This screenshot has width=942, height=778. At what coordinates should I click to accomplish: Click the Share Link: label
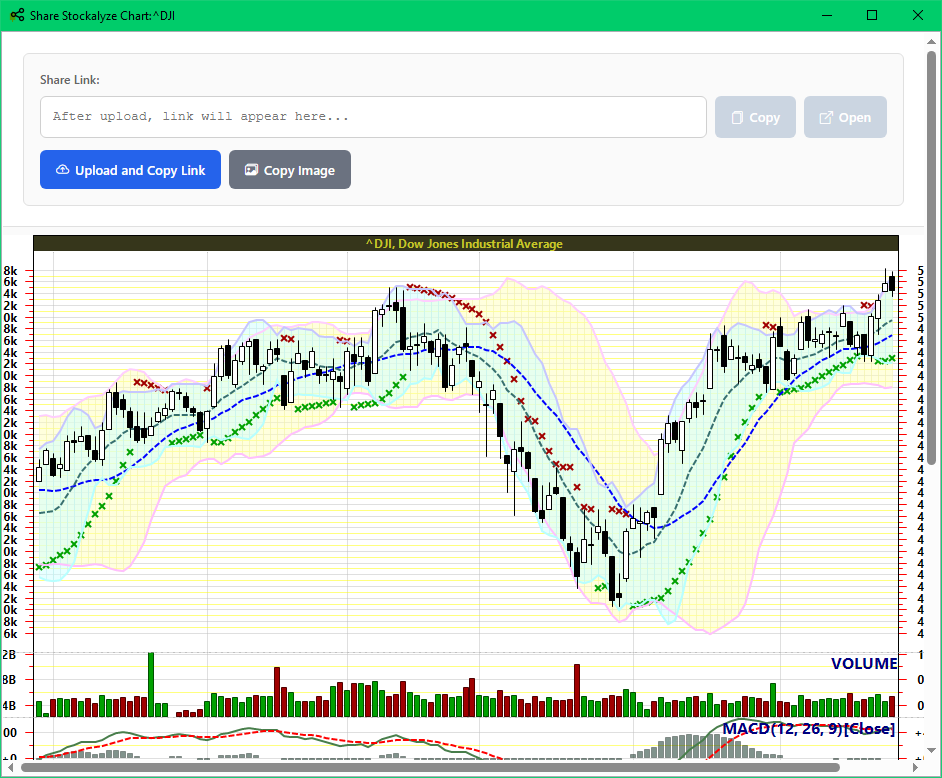(70, 80)
